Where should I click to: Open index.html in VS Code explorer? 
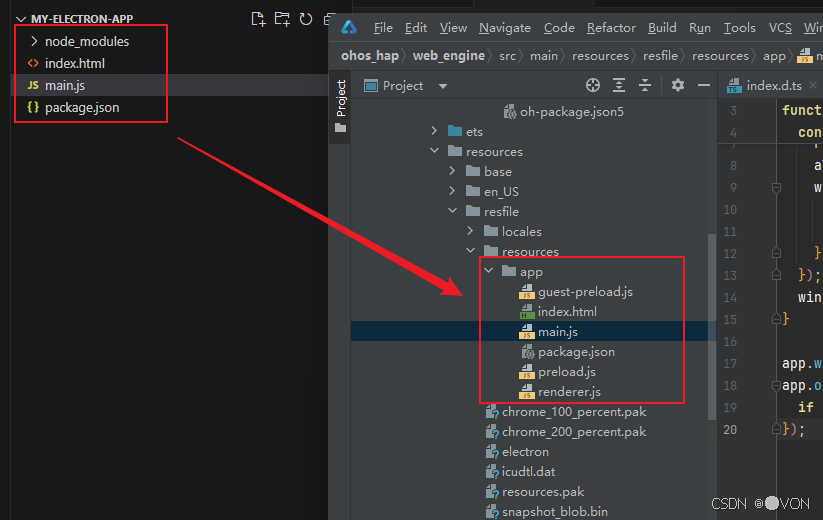(x=75, y=63)
